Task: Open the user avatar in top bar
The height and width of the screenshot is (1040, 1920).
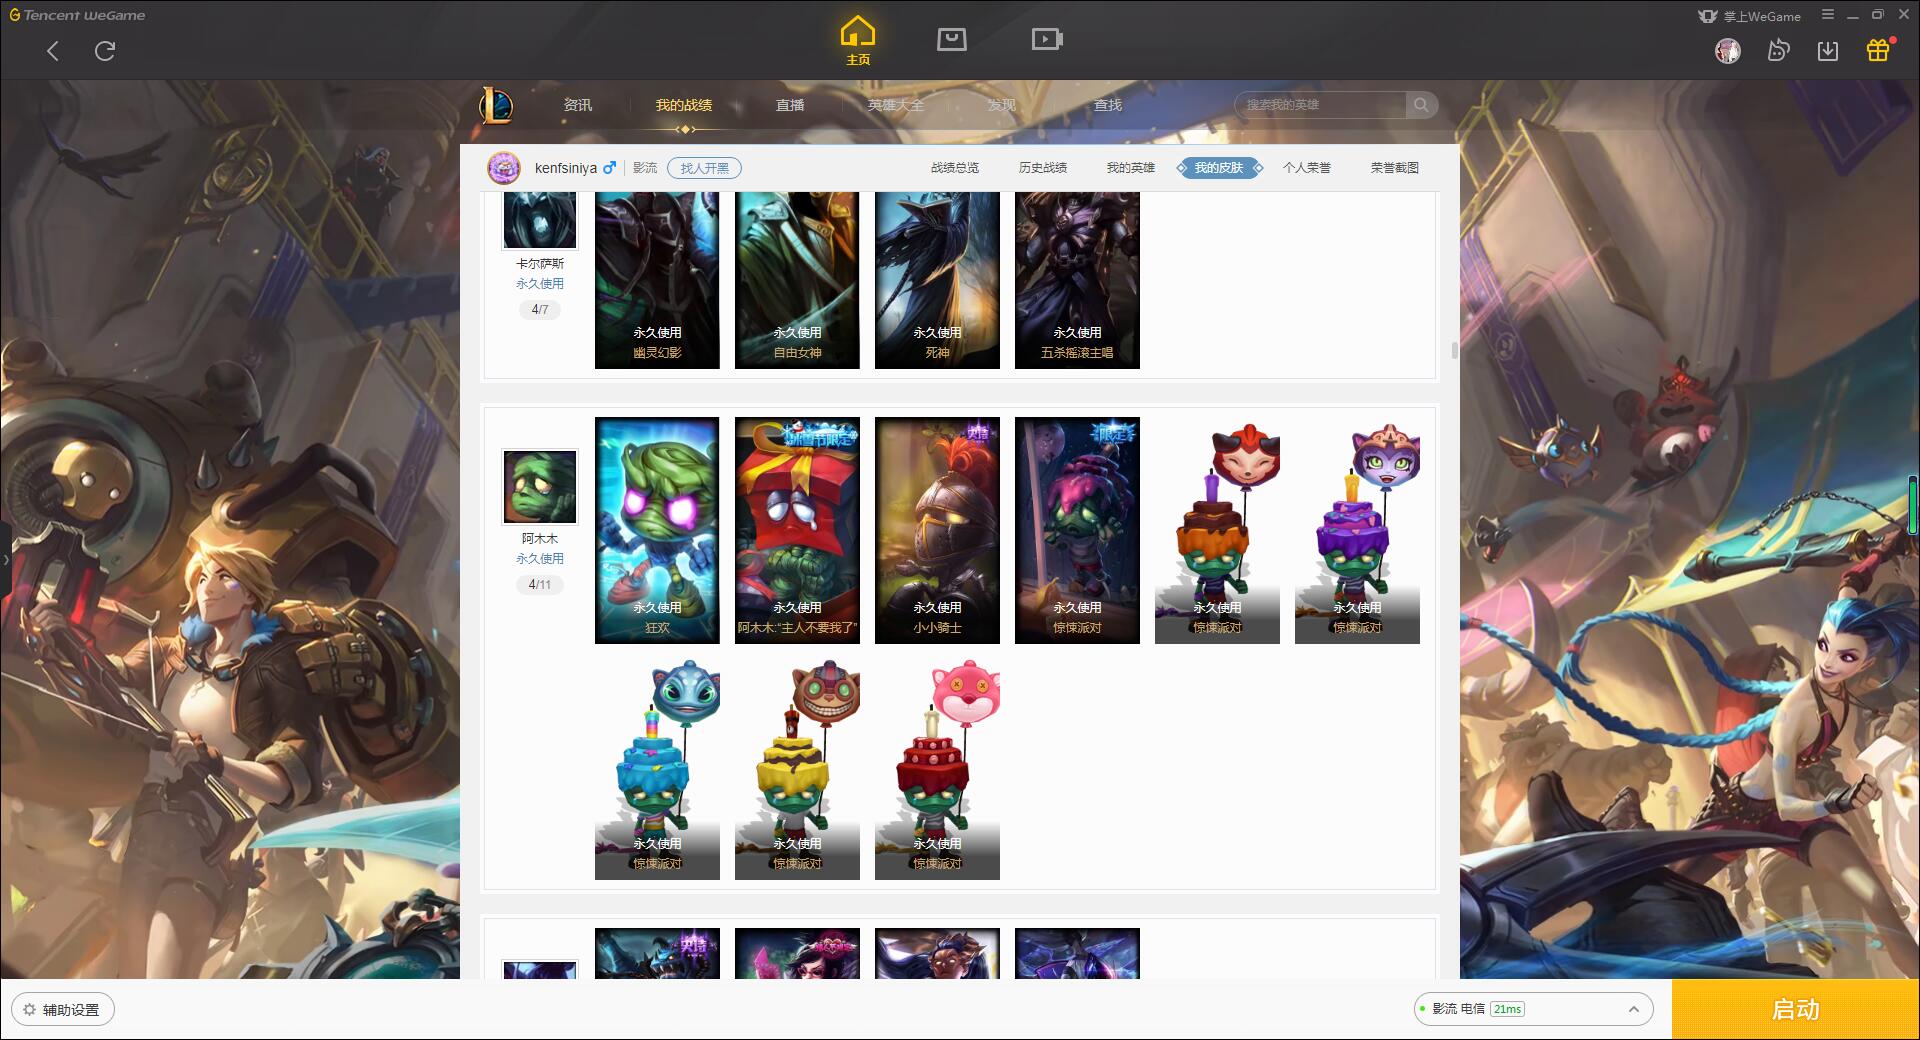Action: click(1728, 51)
